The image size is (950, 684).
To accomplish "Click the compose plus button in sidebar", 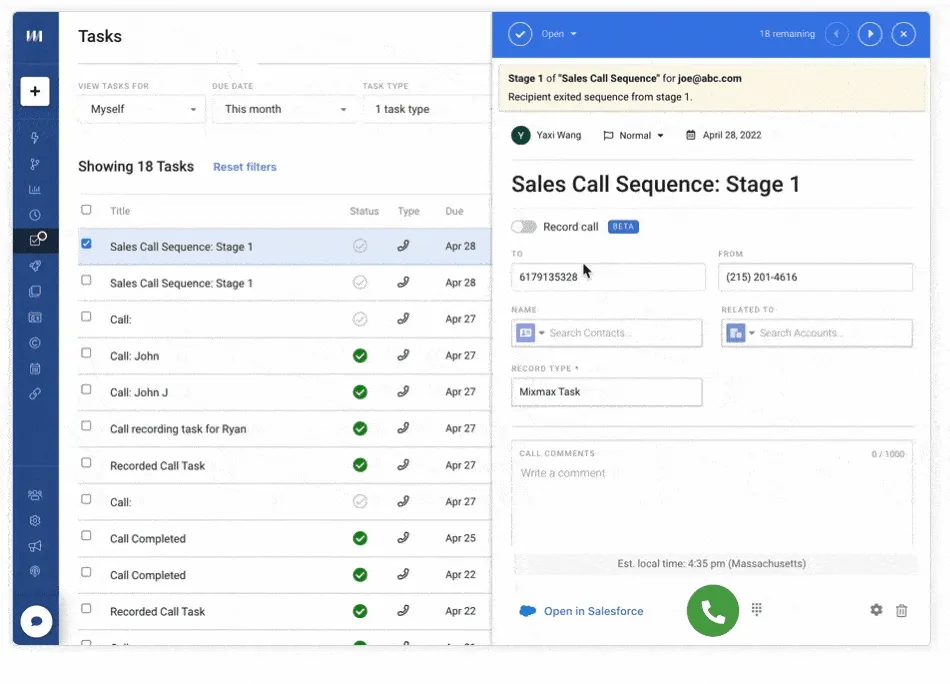I will [35, 91].
